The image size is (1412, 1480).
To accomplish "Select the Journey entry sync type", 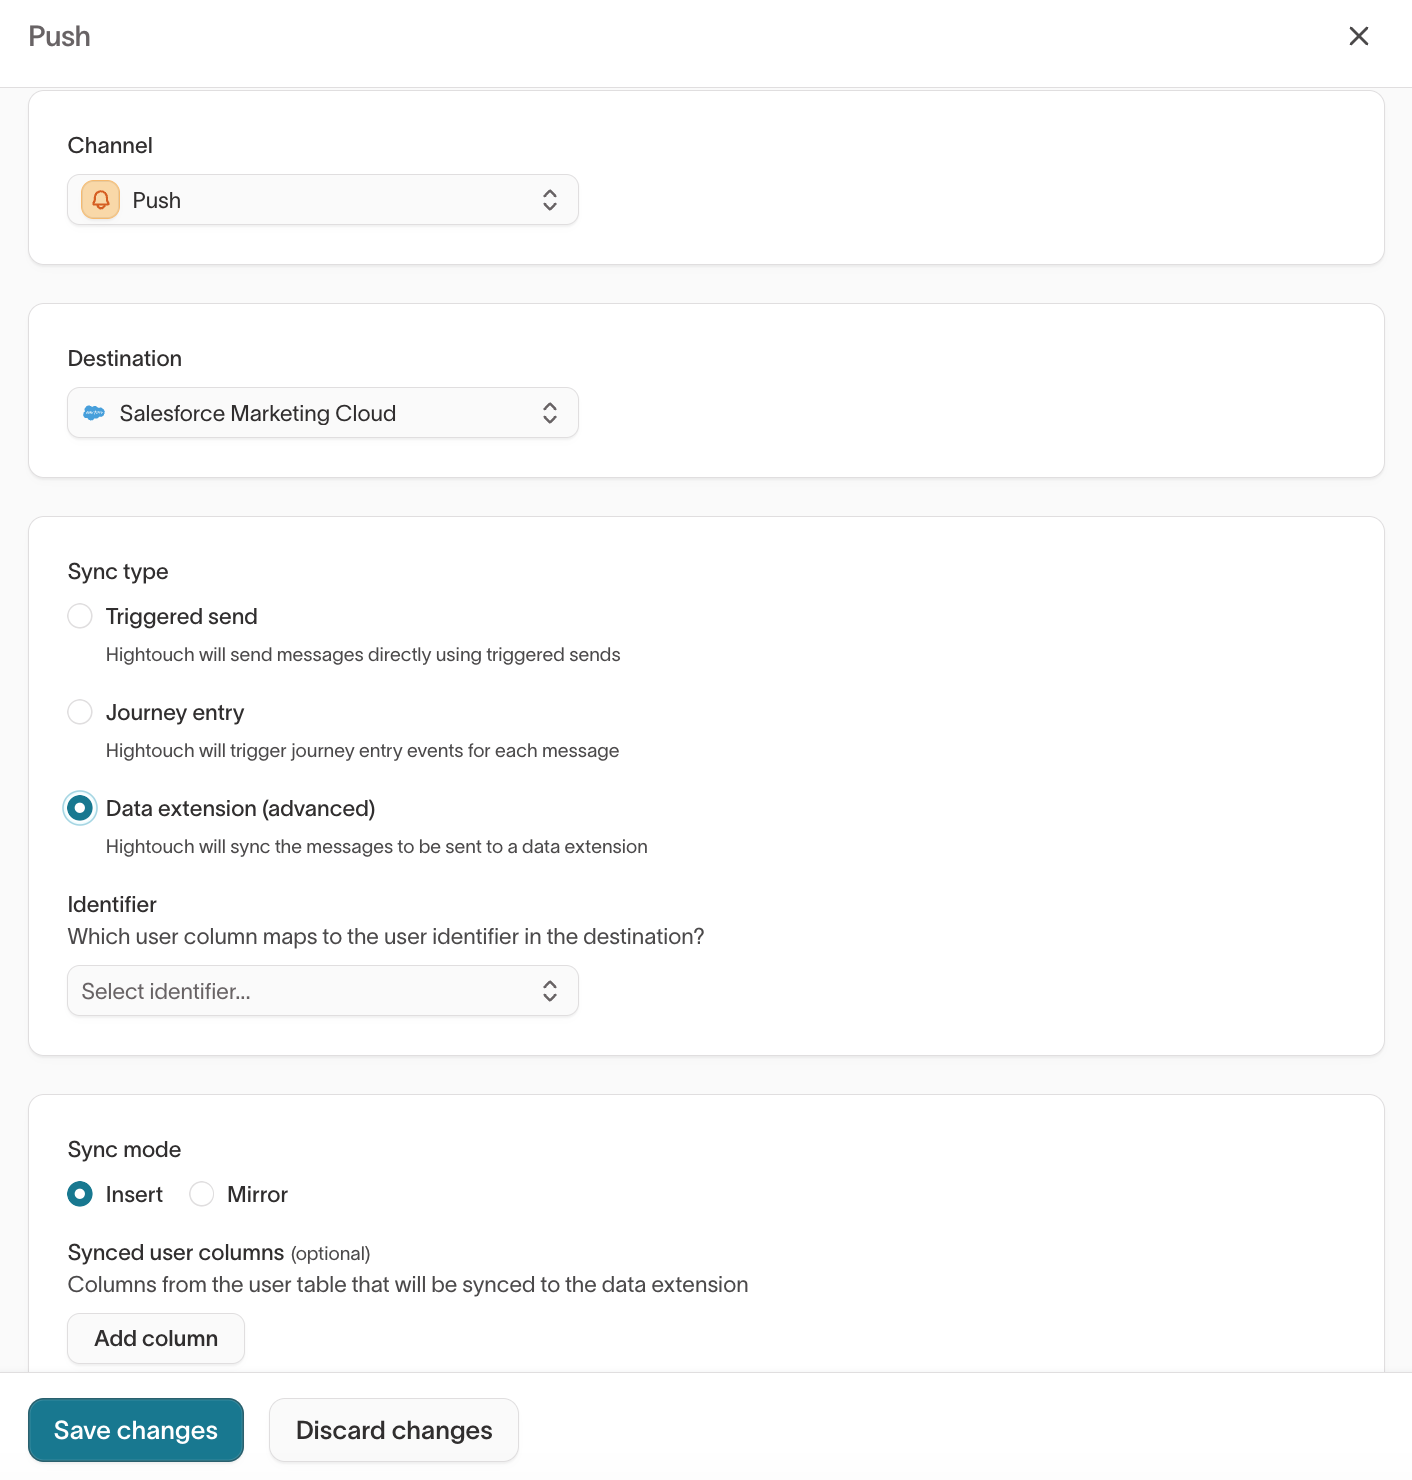I will pos(80,712).
